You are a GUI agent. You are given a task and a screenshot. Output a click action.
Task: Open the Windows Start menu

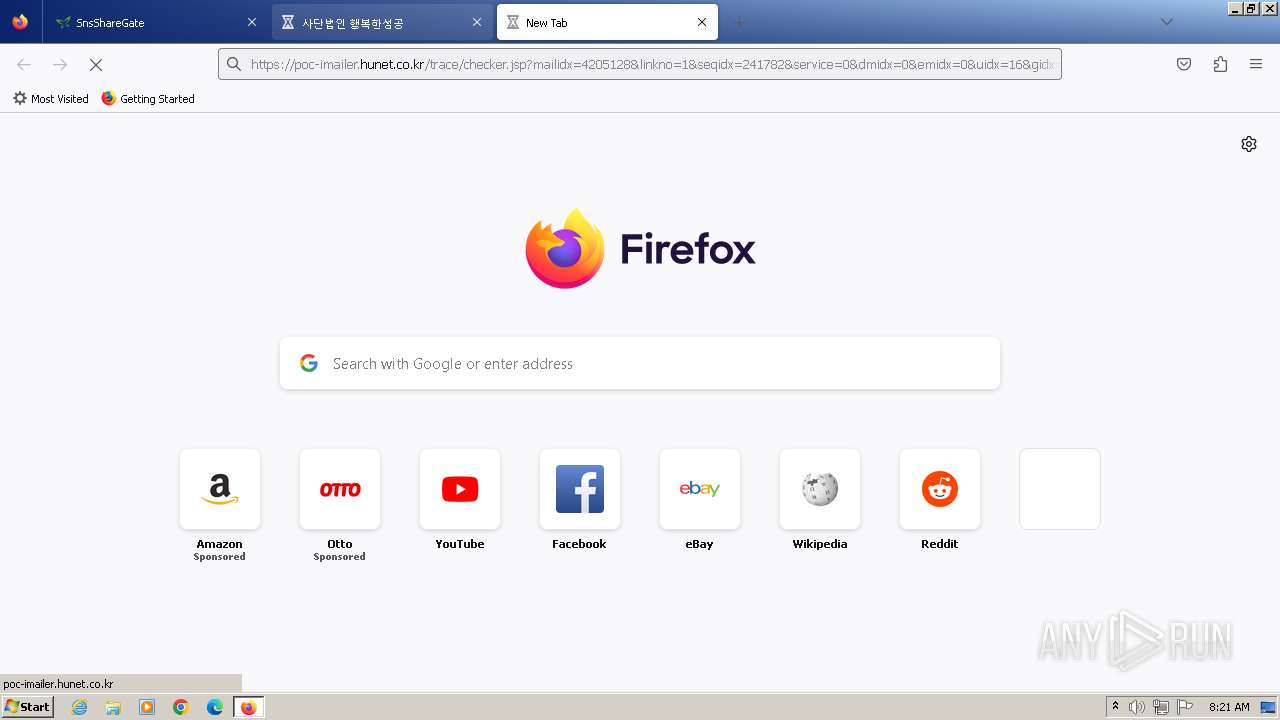[x=28, y=707]
